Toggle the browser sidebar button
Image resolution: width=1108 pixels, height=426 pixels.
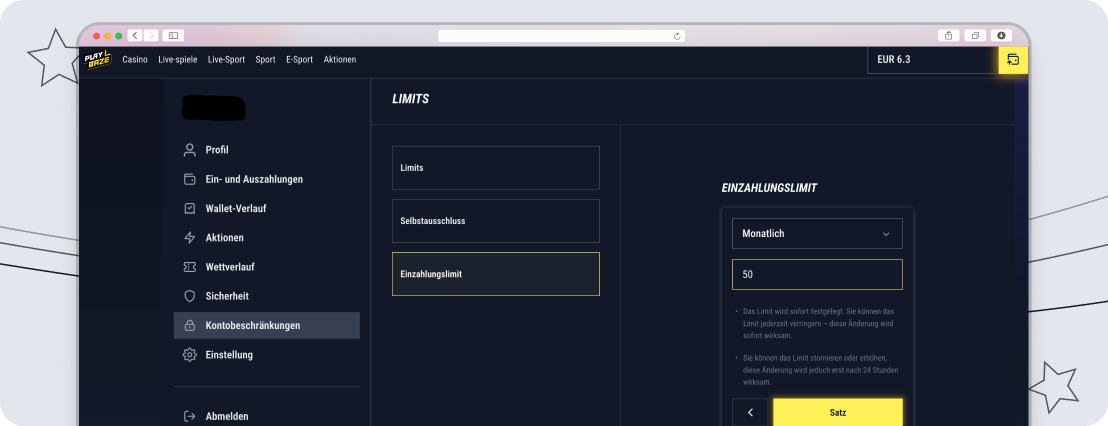tap(173, 35)
